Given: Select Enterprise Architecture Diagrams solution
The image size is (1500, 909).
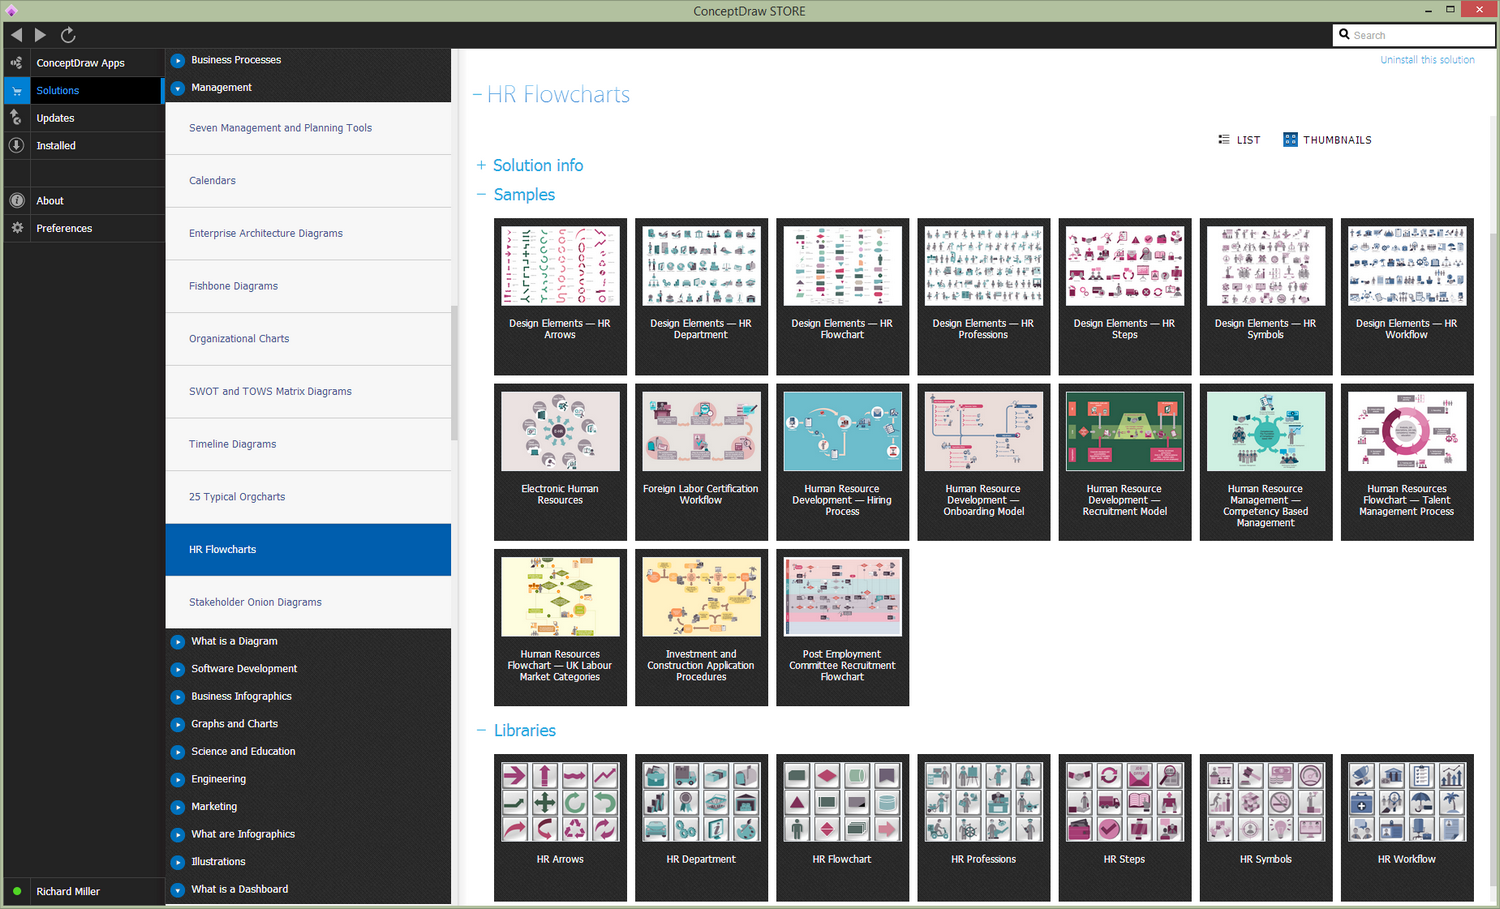Looking at the screenshot, I should point(308,233).
